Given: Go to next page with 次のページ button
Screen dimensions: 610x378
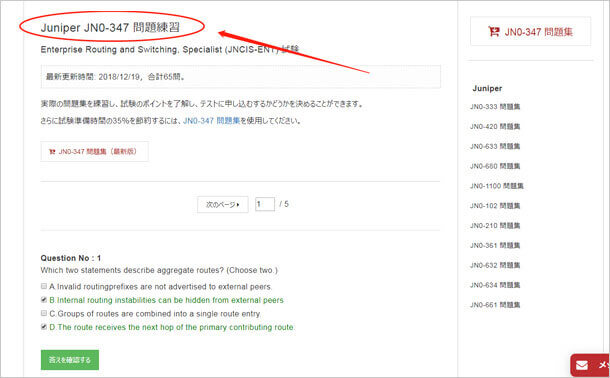Looking at the screenshot, I should [x=223, y=205].
